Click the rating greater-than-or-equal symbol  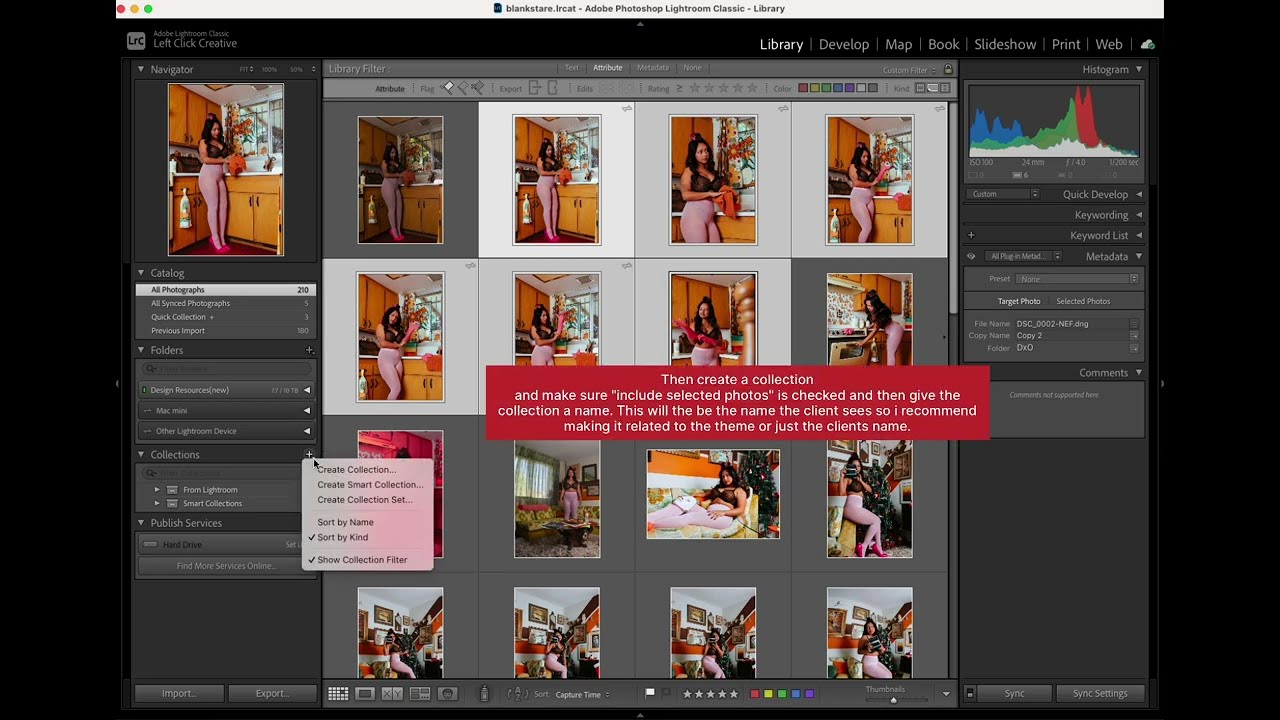(x=679, y=88)
